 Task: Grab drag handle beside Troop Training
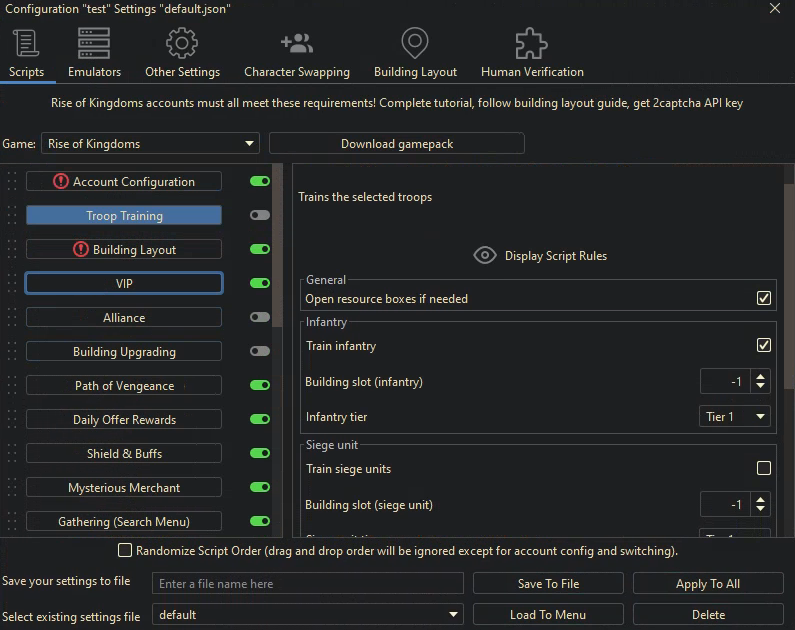[x=12, y=215]
